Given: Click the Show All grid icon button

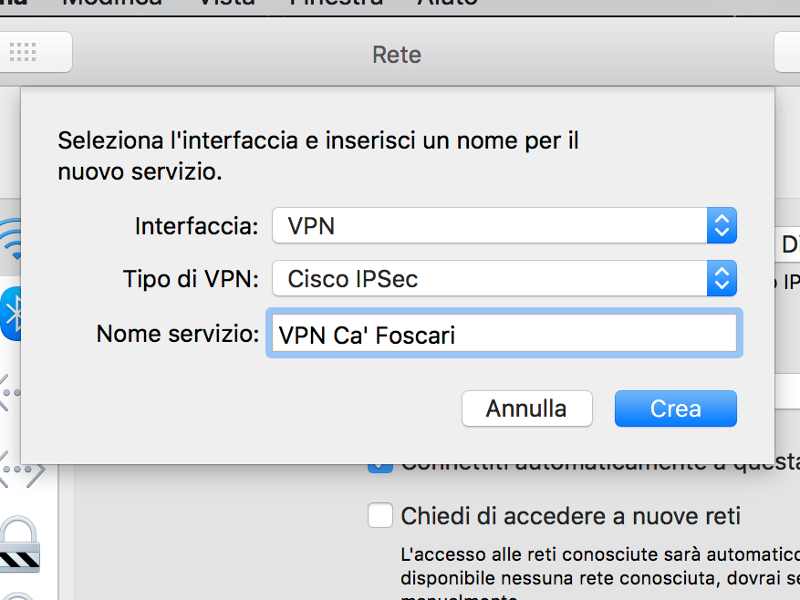Looking at the screenshot, I should coord(35,52).
